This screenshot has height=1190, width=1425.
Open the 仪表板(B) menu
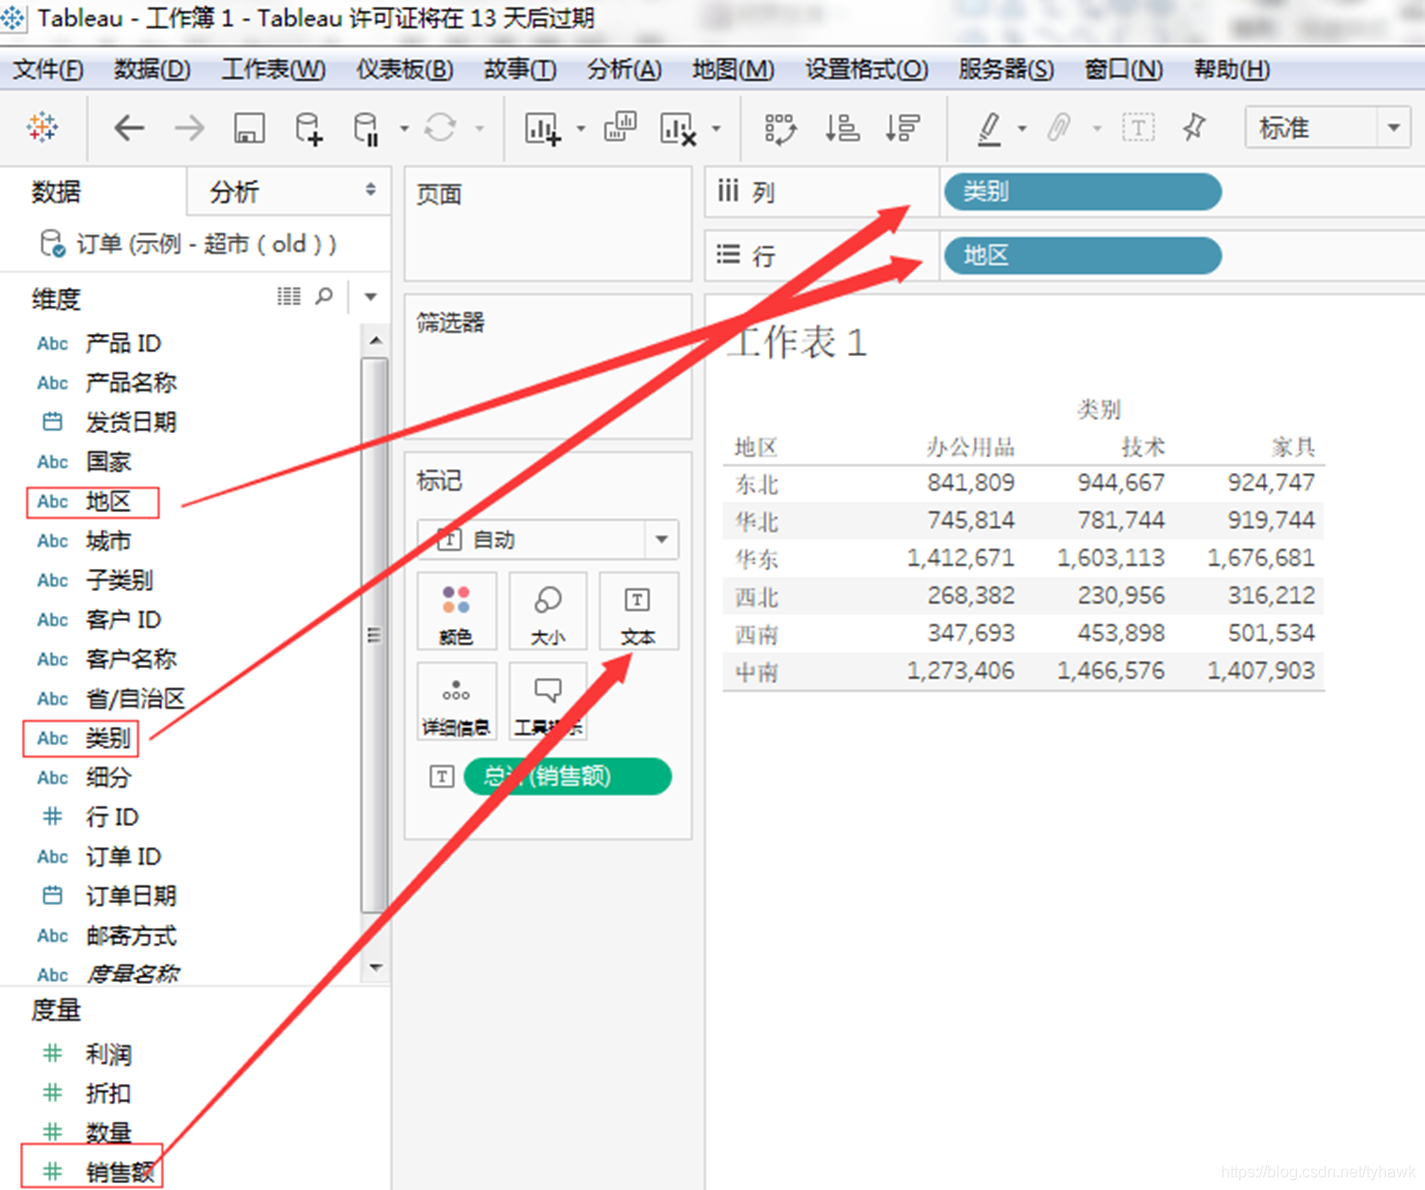coord(404,69)
